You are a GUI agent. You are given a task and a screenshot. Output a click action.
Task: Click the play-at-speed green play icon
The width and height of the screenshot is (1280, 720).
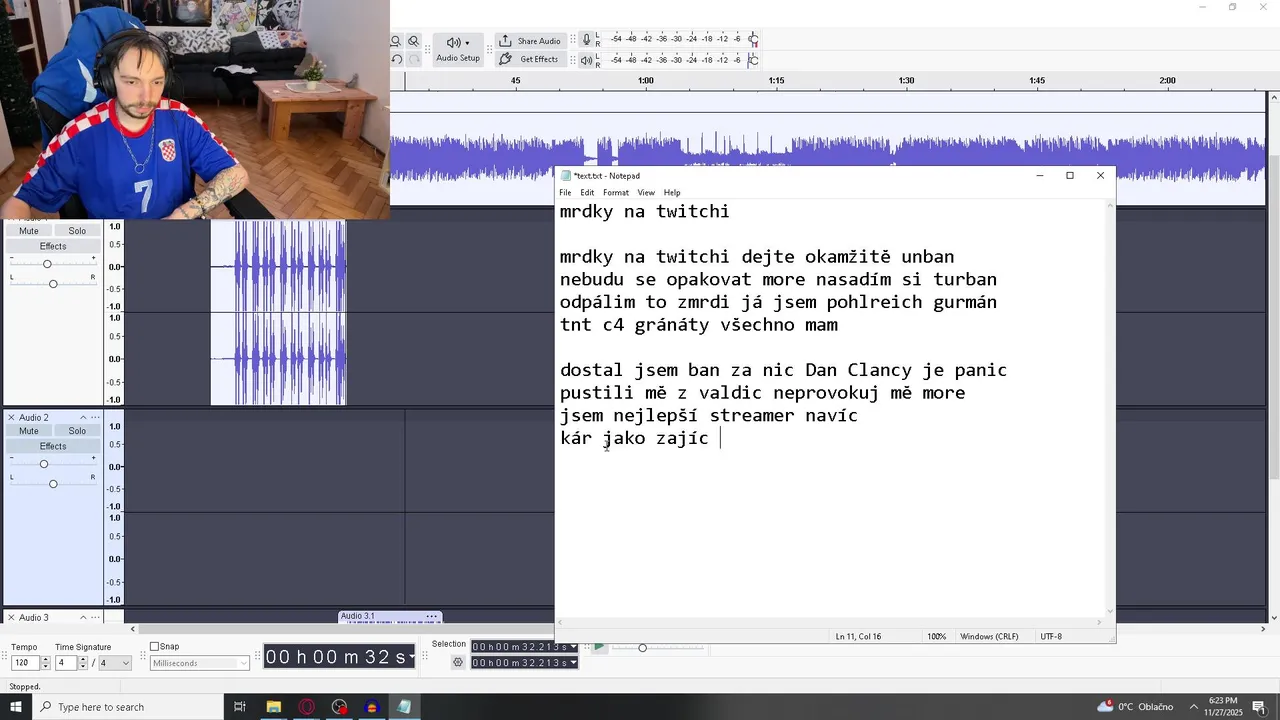coord(598,647)
